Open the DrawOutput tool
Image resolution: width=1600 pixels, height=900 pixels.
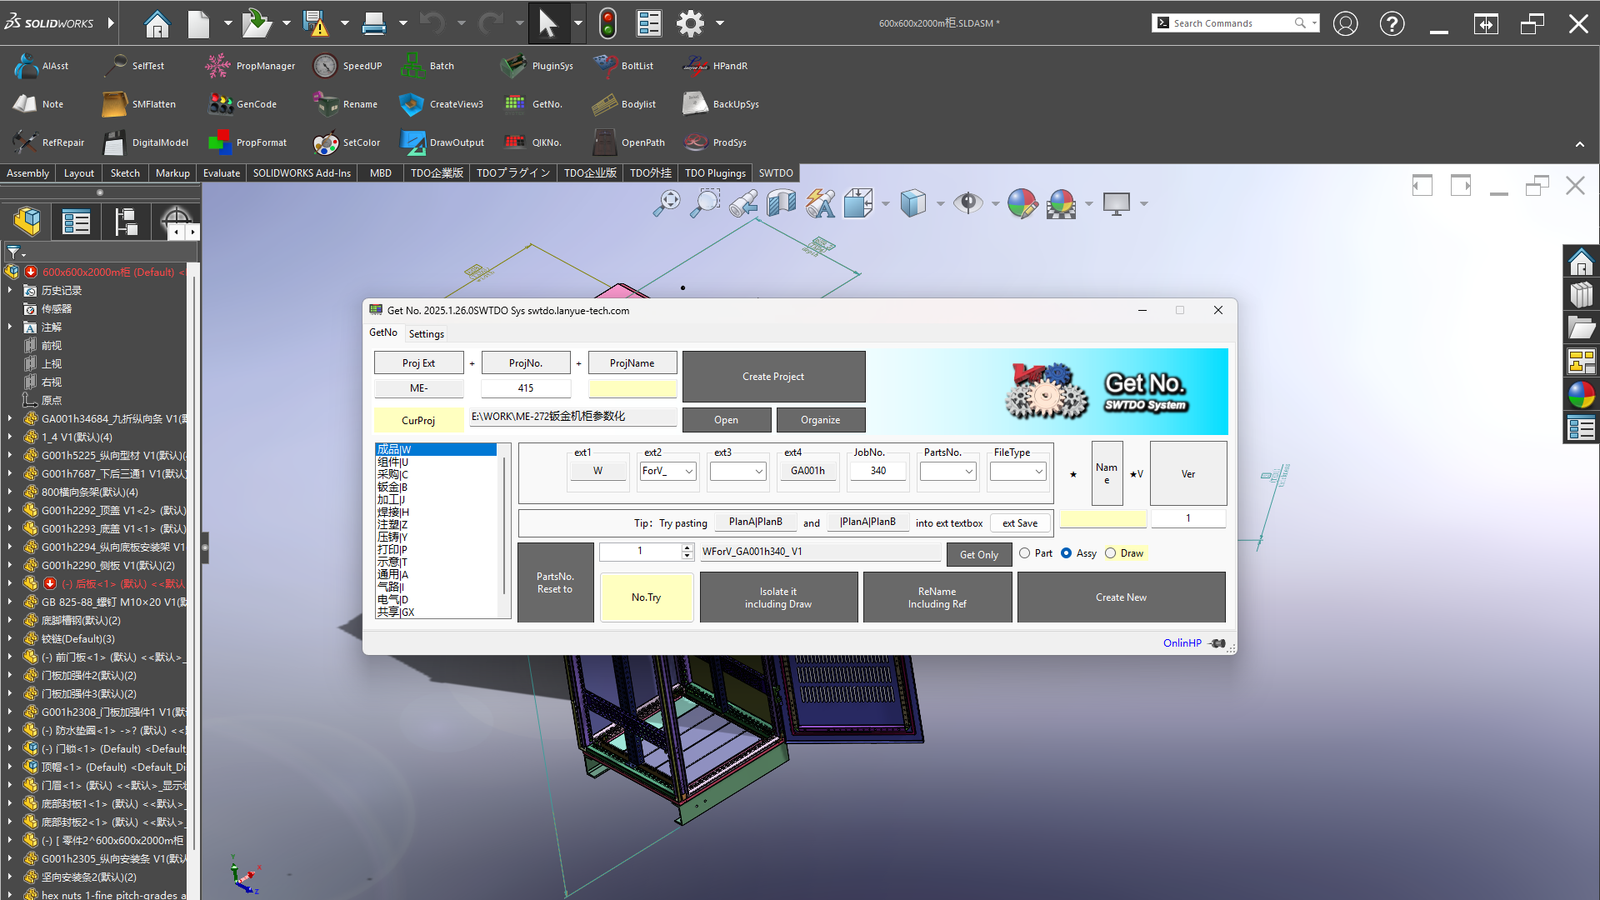pyautogui.click(x=413, y=143)
